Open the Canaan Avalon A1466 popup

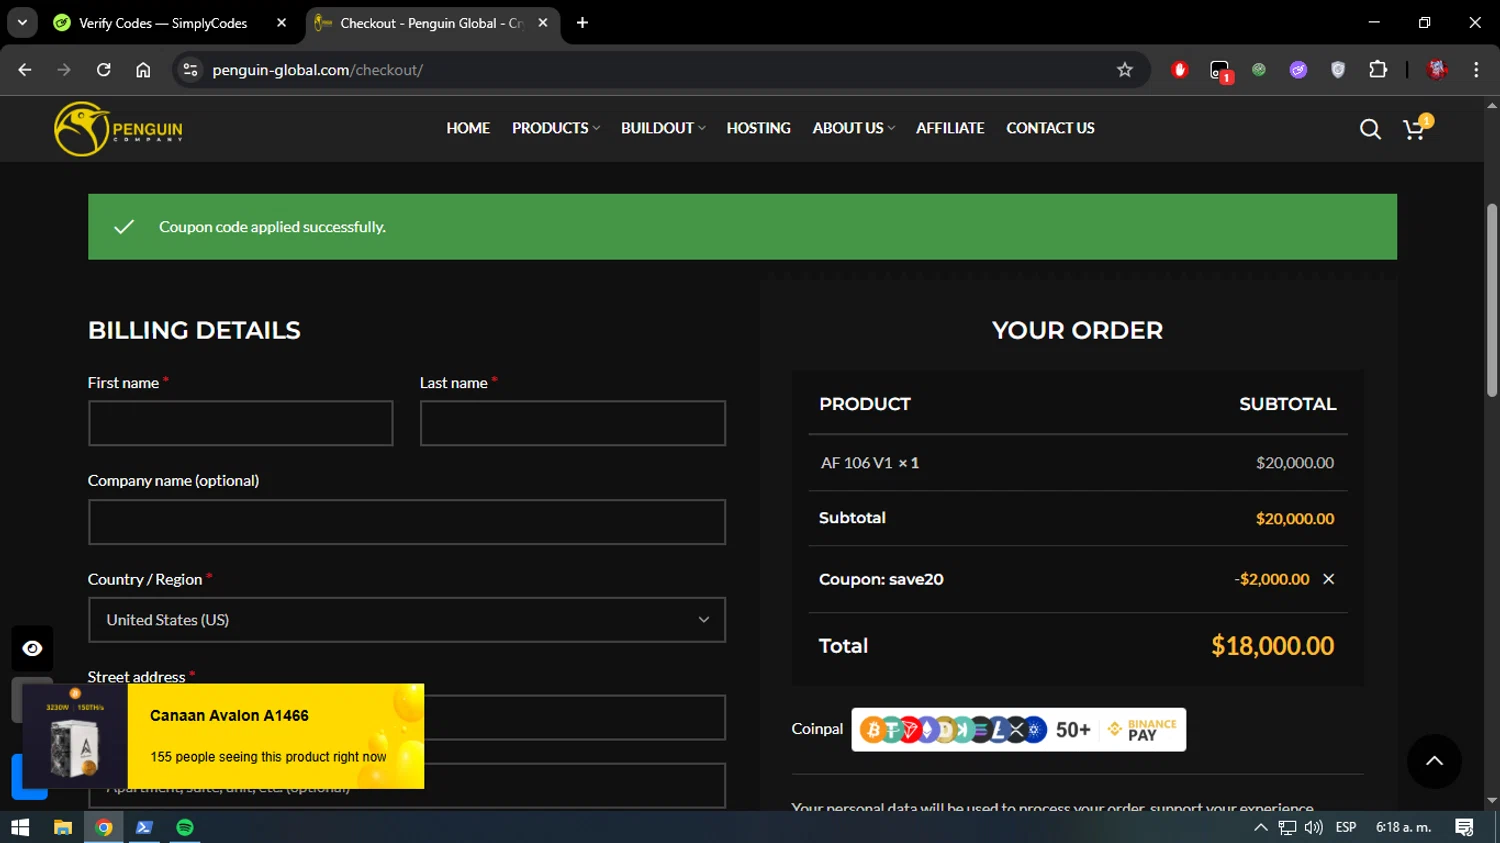pos(223,736)
